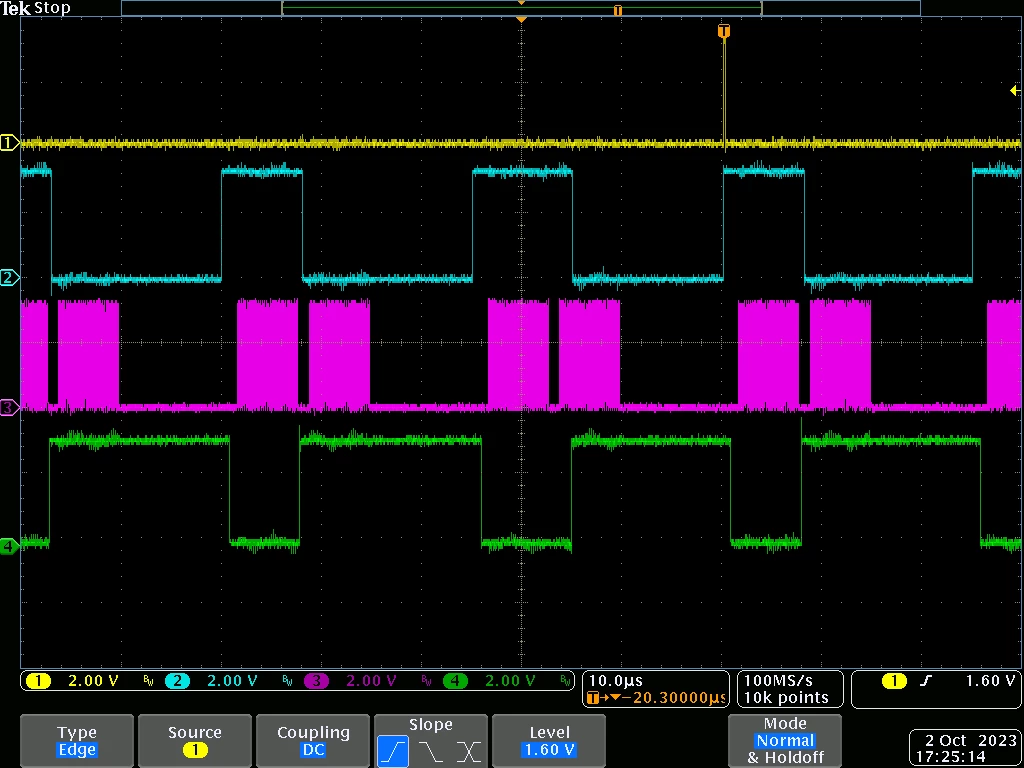Click the channel 4 green ground marker
Screen dimensions: 1024x768
point(9,546)
